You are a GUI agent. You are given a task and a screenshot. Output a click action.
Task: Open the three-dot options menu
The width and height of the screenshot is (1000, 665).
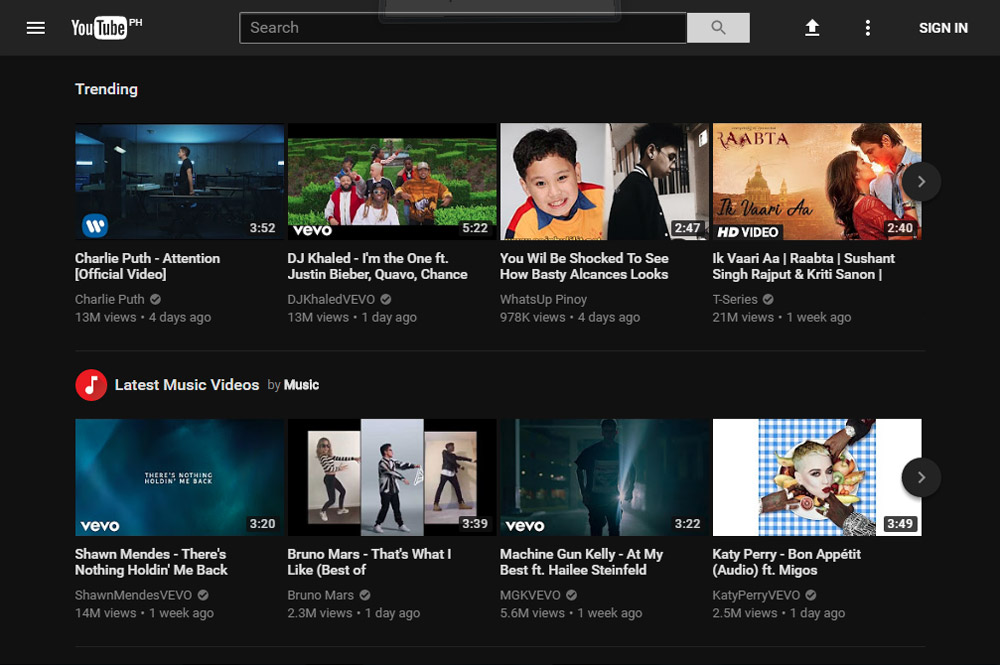(867, 28)
